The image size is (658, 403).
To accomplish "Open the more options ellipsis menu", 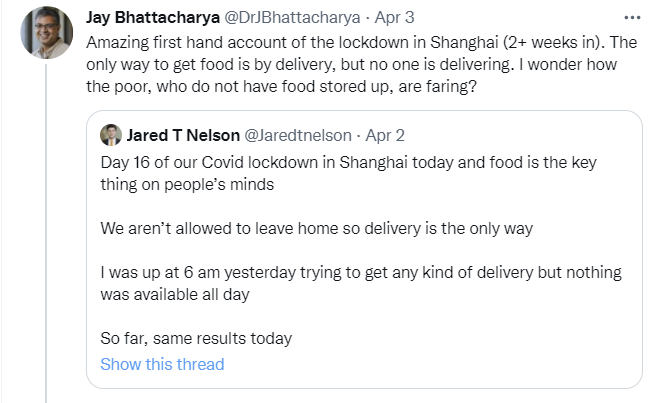I will click(632, 19).
